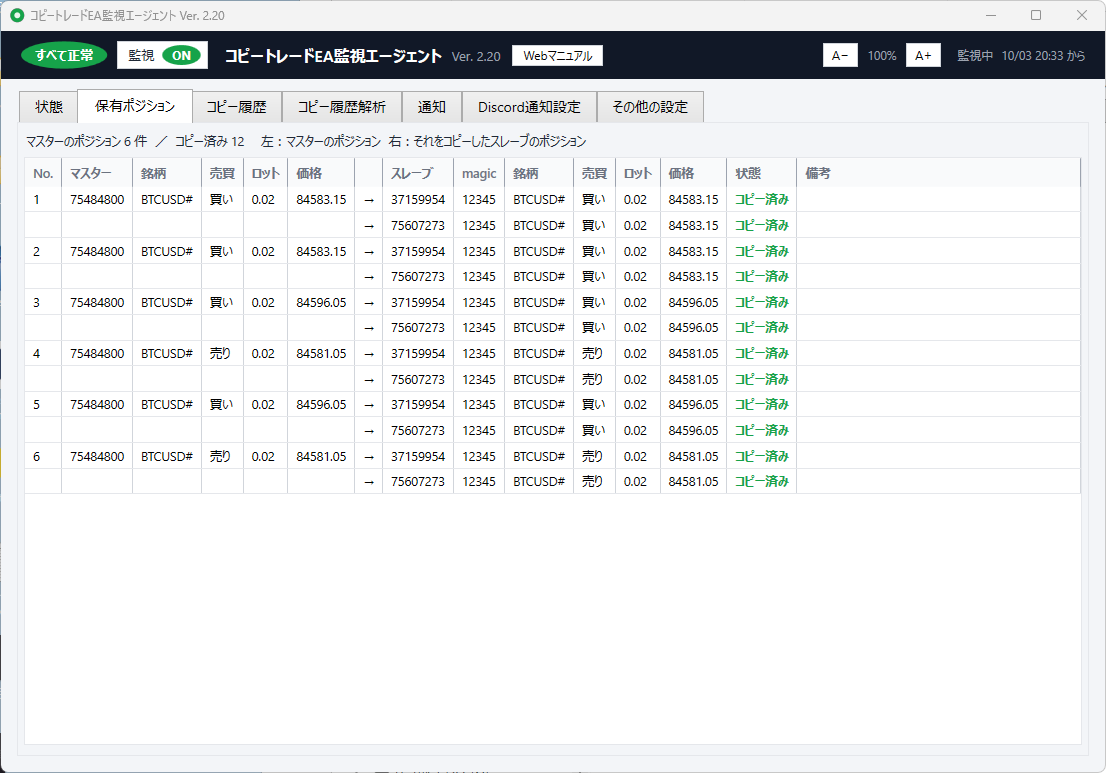Screen dimensions: 1106x773
Task: Open the 通知 tab
Action: click(x=431, y=107)
